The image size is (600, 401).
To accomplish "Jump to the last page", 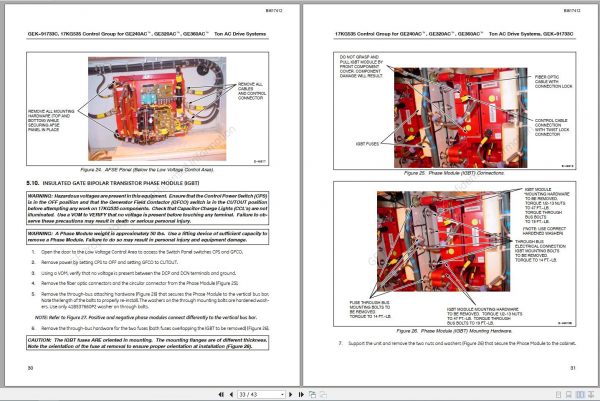I will coord(301,394).
